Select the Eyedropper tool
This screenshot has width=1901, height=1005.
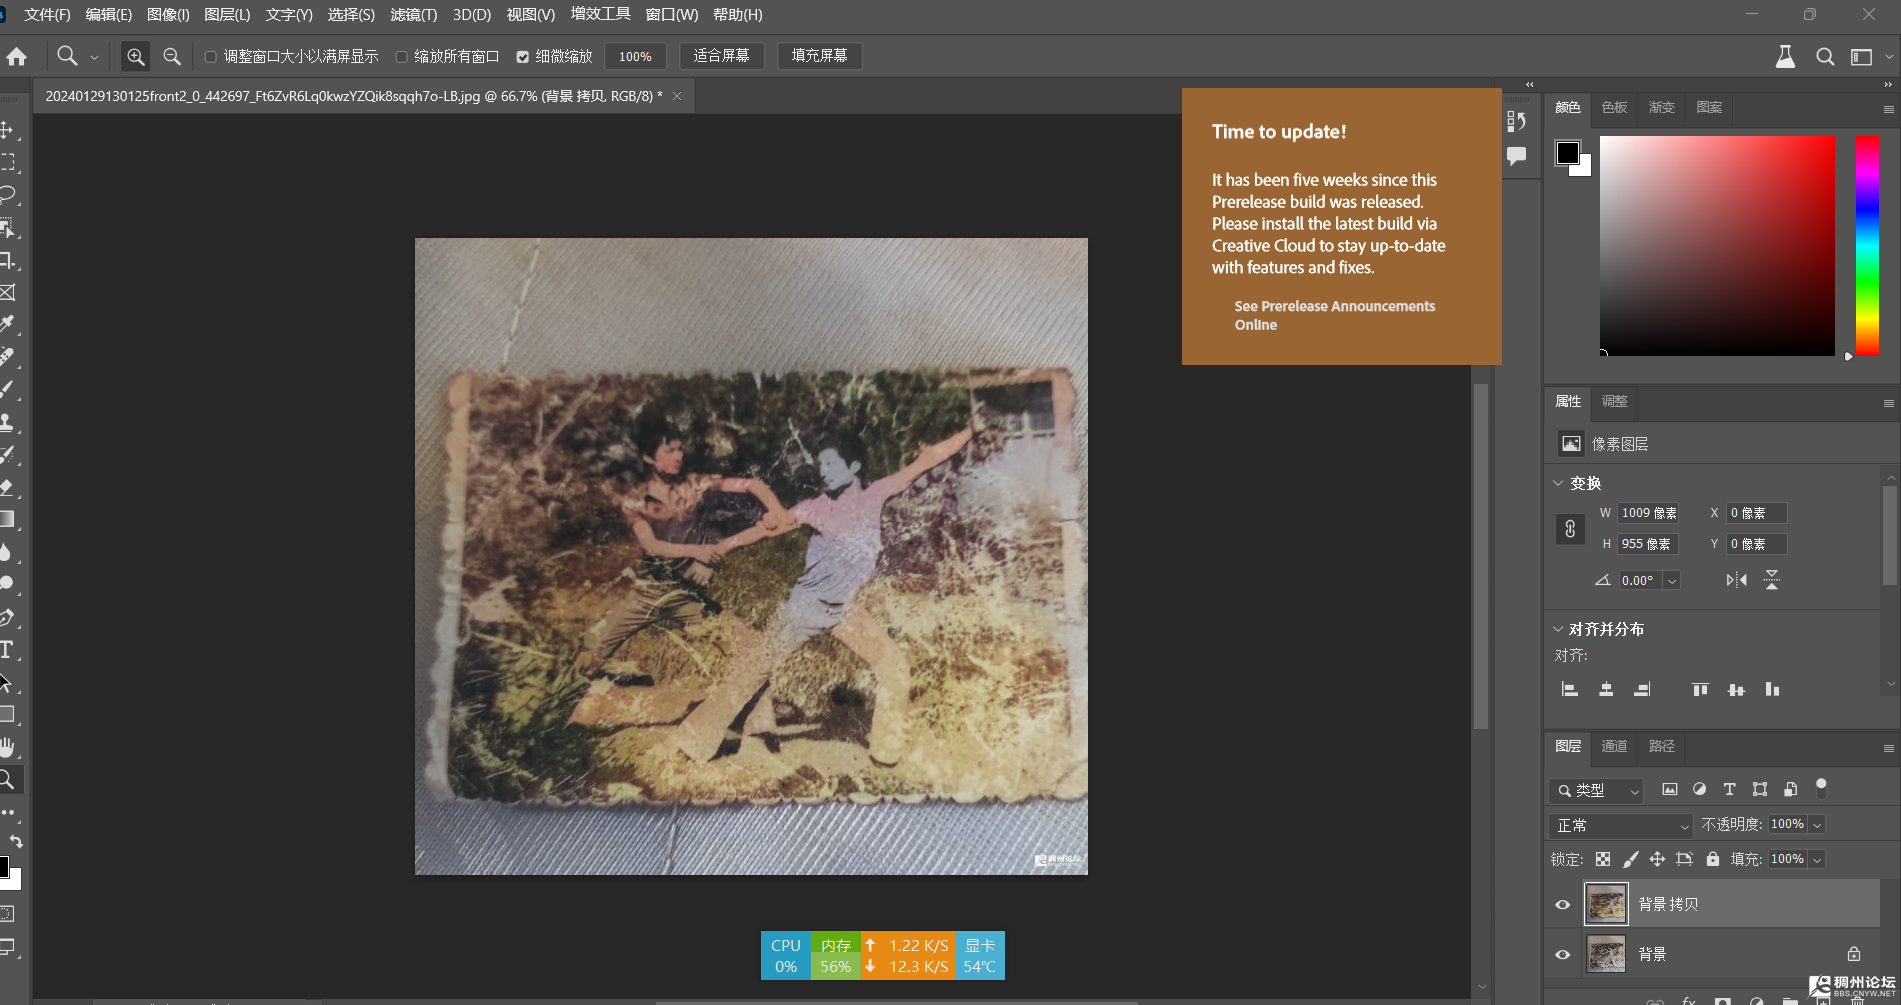tap(7, 324)
